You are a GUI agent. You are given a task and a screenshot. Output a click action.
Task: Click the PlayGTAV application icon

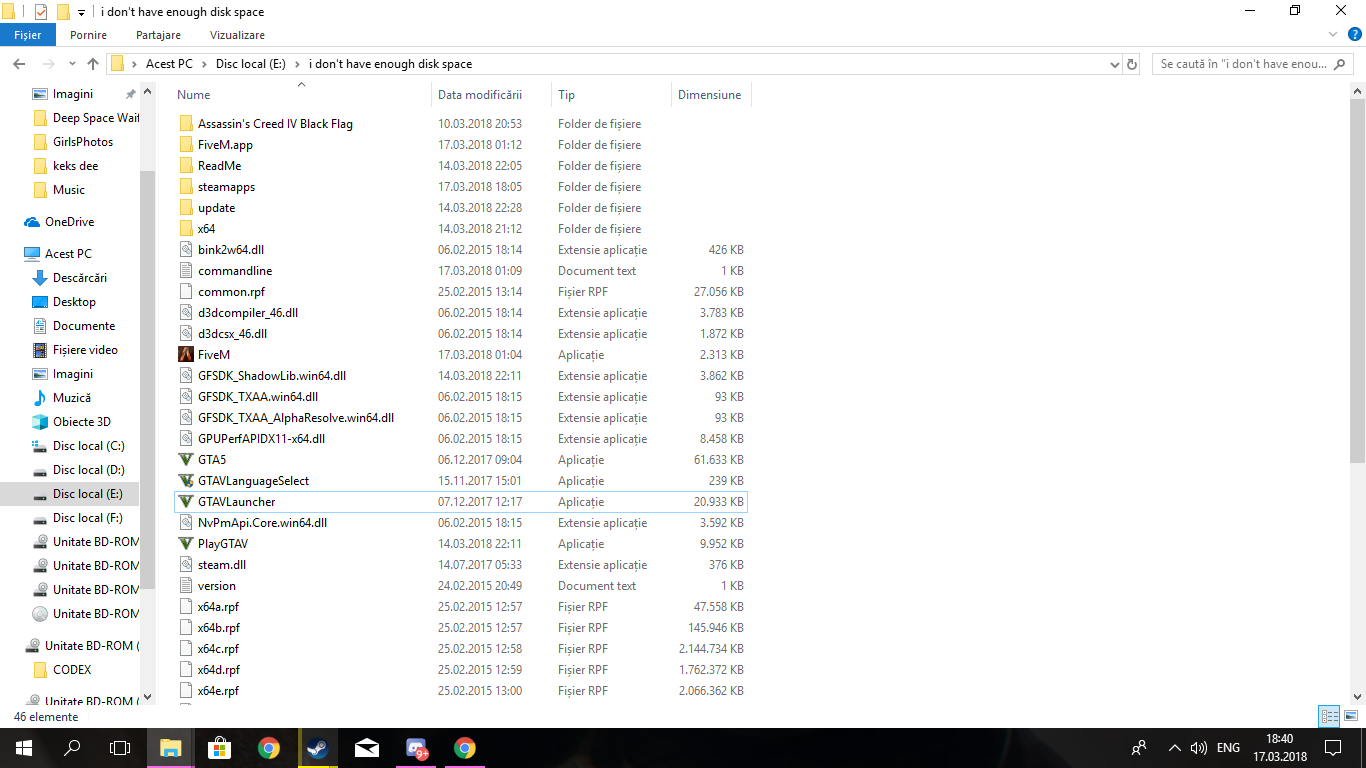tap(185, 544)
